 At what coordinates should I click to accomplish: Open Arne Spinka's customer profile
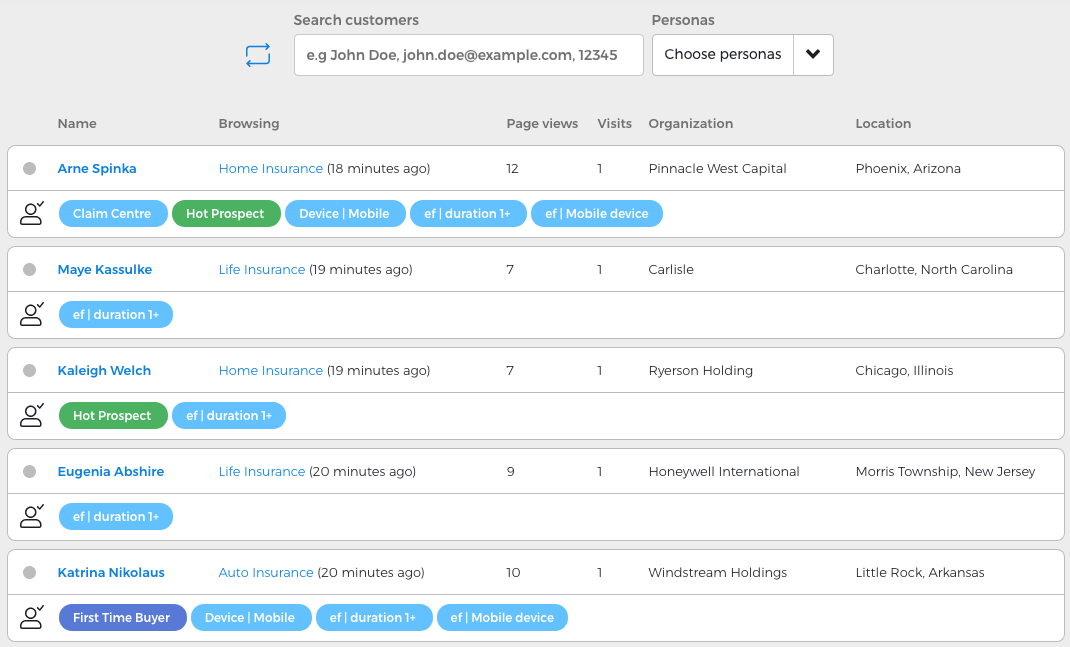97,169
